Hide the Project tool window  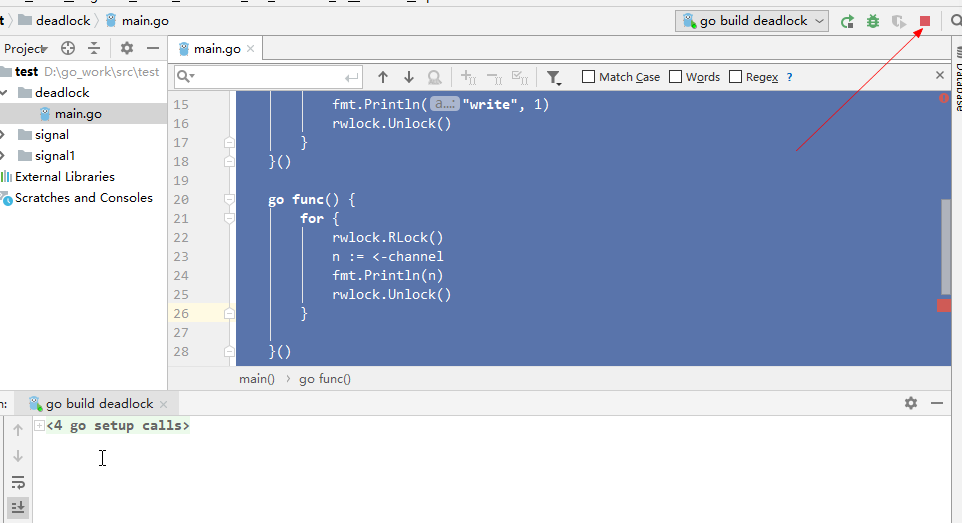[153, 48]
